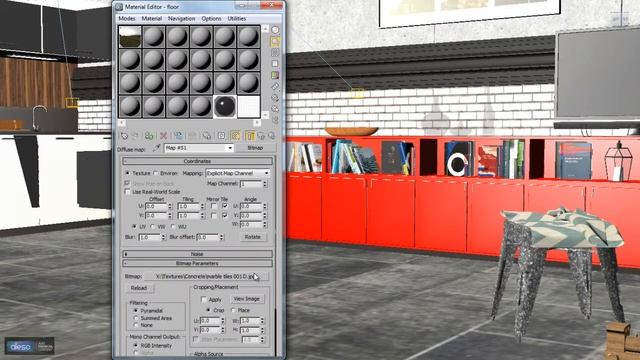
Task: Click the W Angle input field
Action: point(251,224)
